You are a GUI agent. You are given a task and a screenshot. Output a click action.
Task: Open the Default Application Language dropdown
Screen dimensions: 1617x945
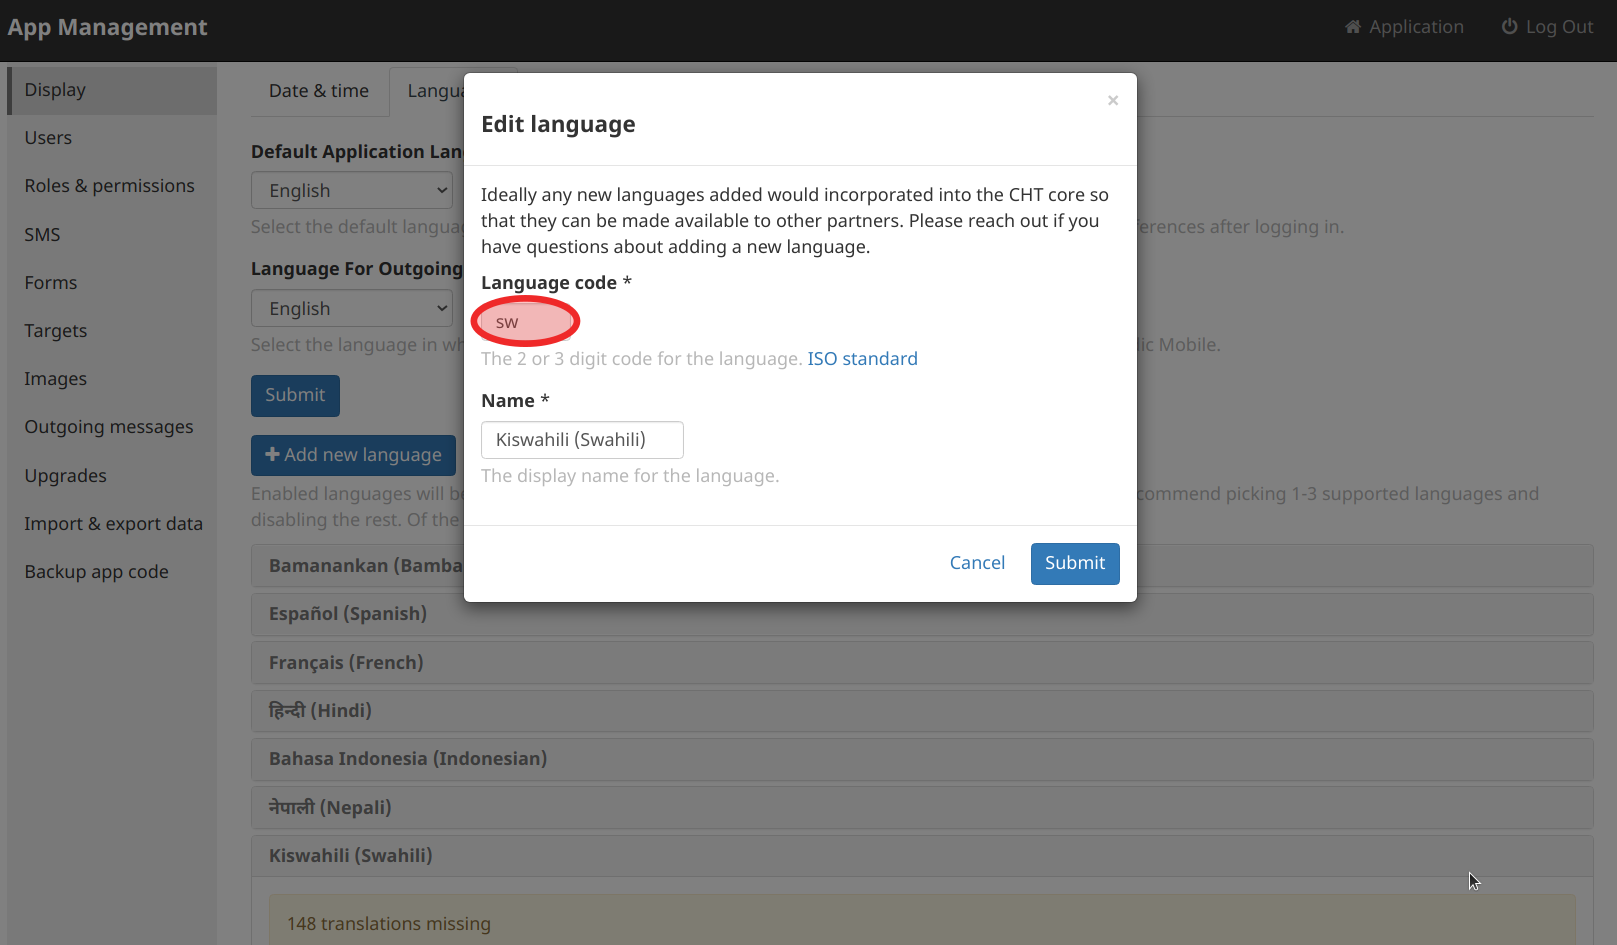pos(352,190)
